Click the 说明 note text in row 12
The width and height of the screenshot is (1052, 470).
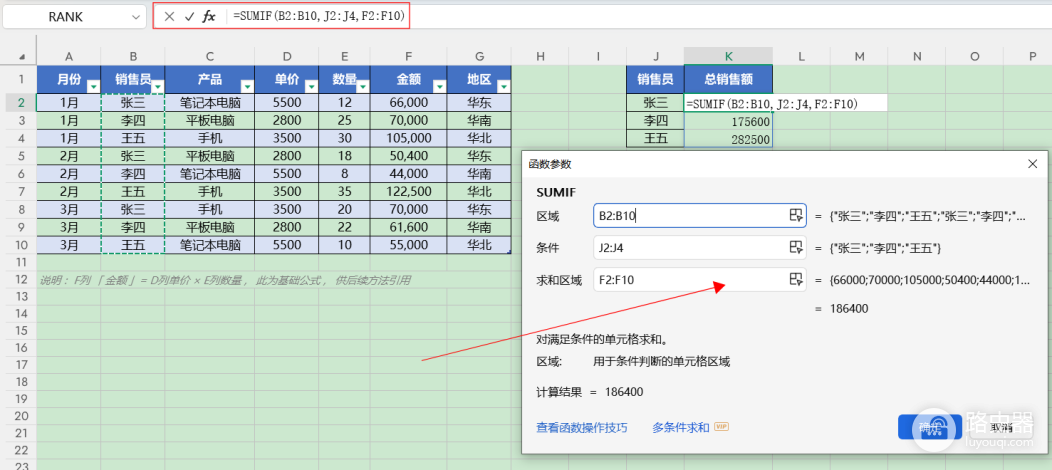pos(224,280)
